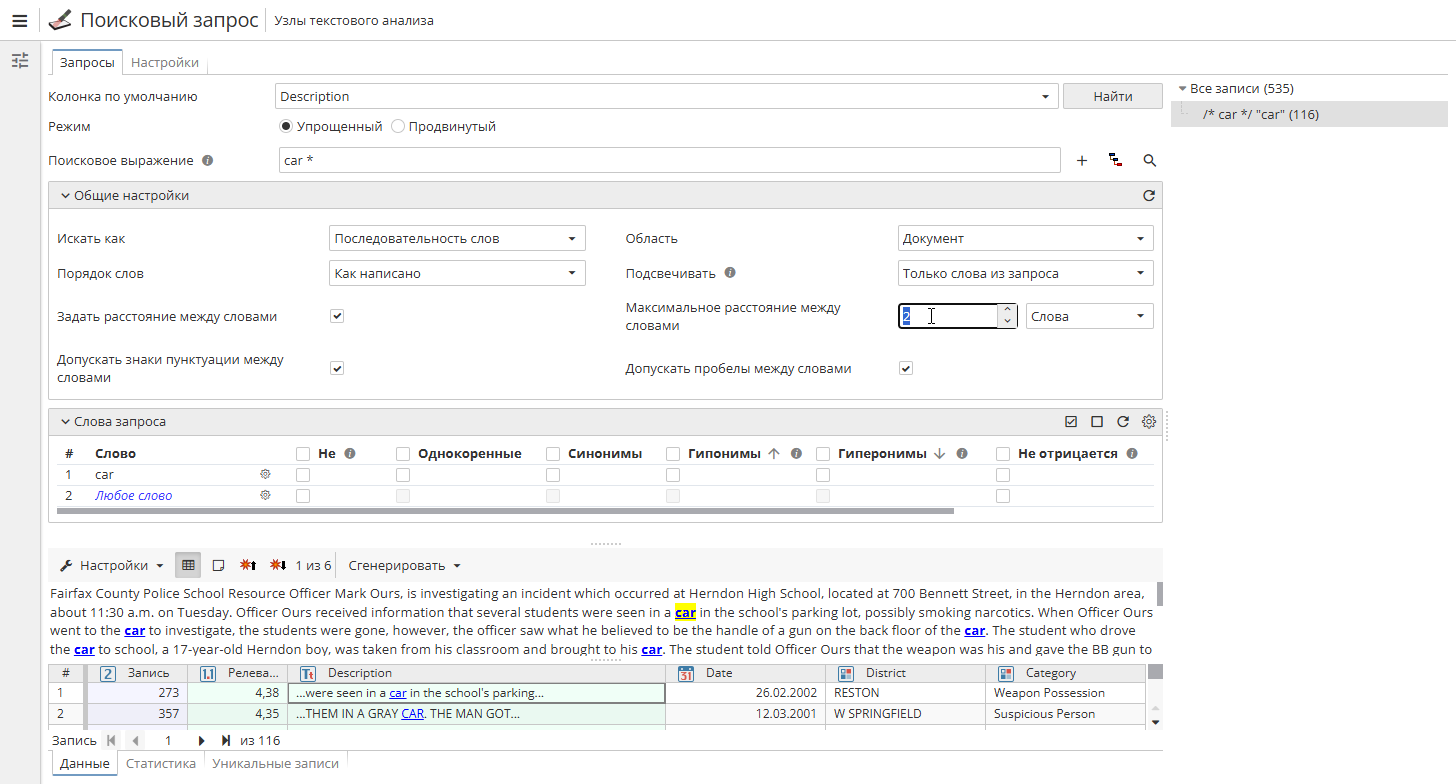Switch to Настройки tab

[x=165, y=62]
